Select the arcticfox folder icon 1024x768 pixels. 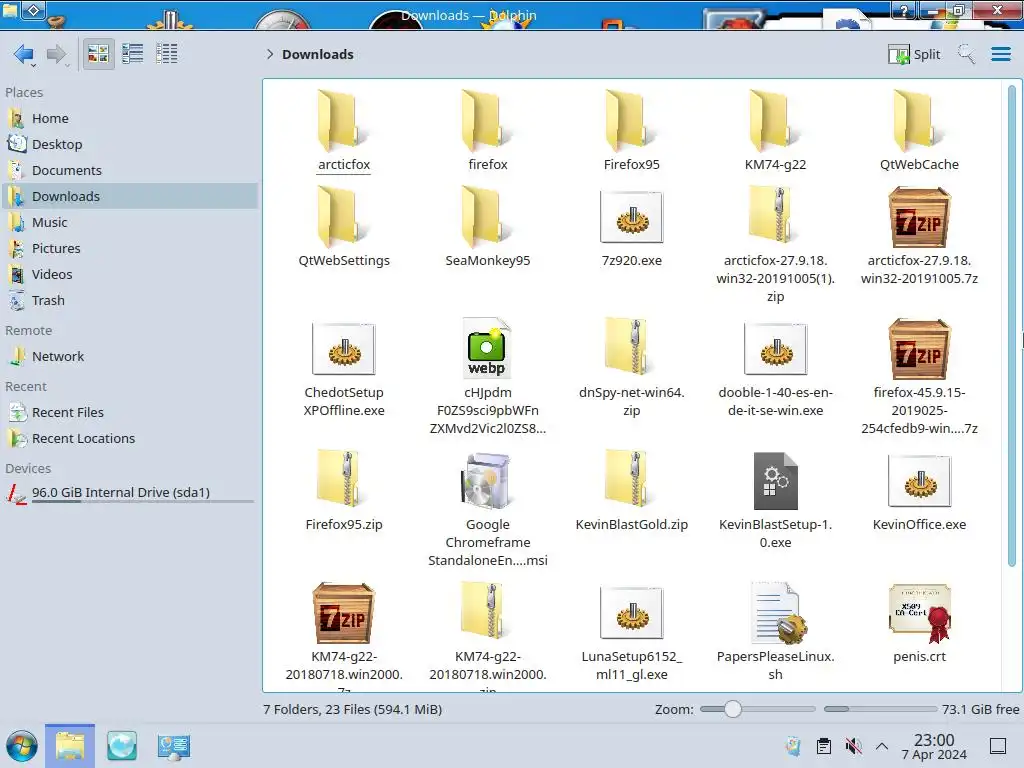tap(344, 121)
